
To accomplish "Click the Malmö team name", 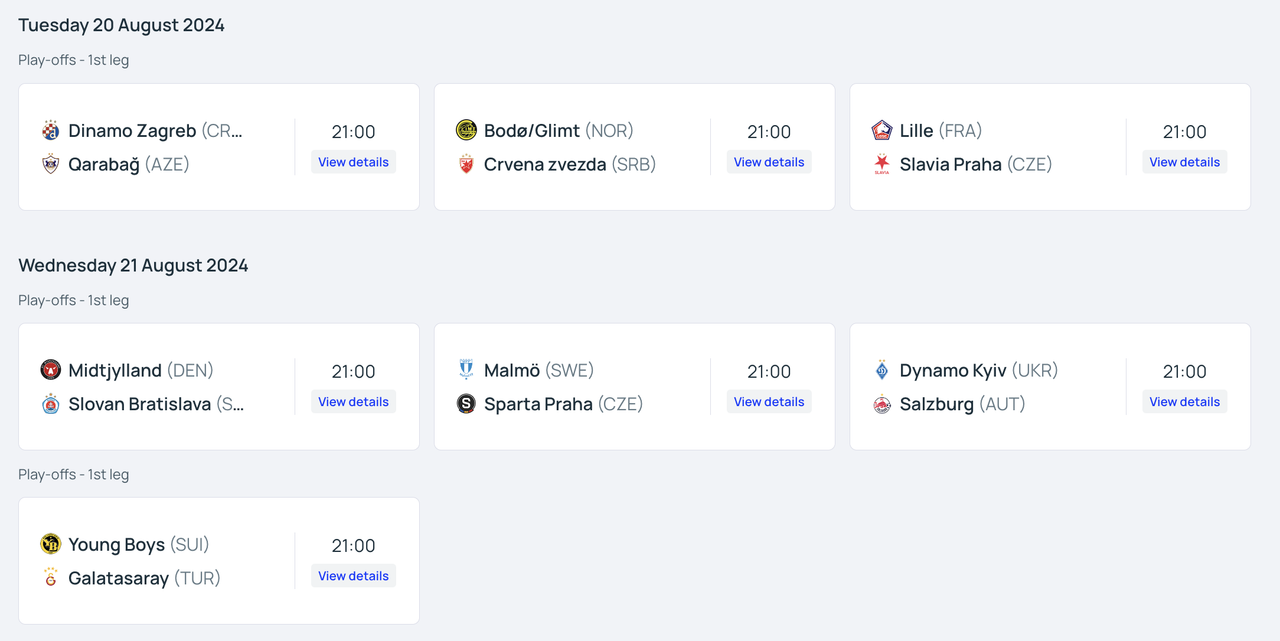I will 511,370.
